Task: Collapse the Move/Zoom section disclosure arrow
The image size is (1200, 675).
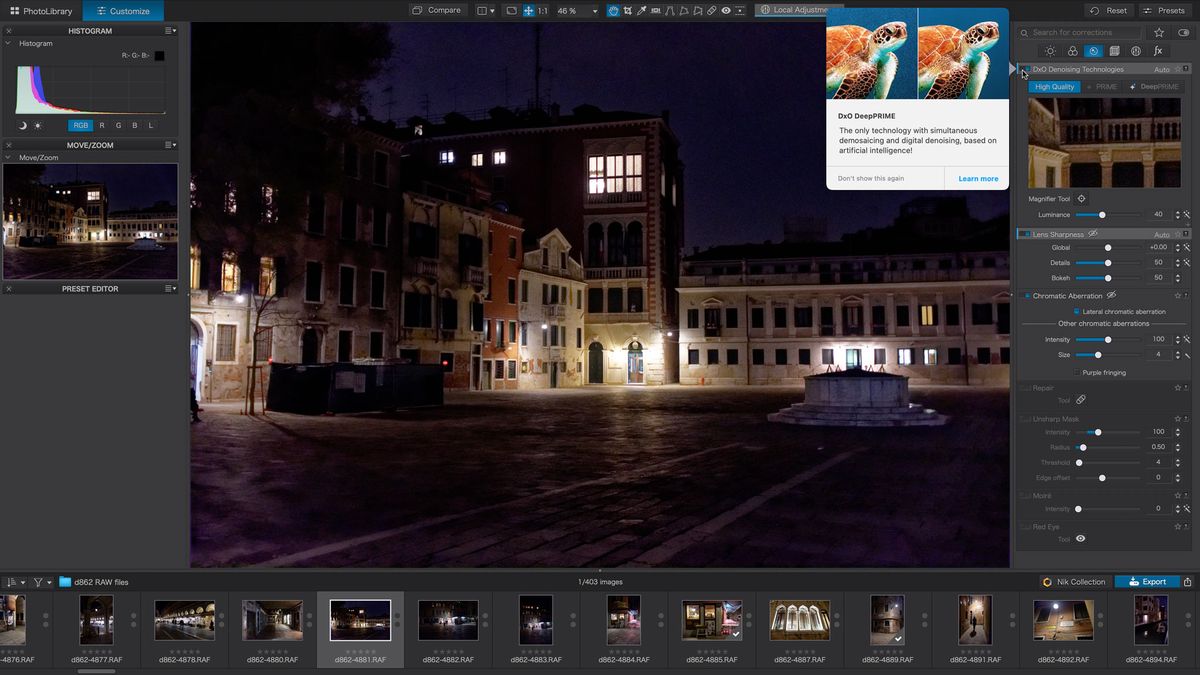Action: tap(9, 157)
